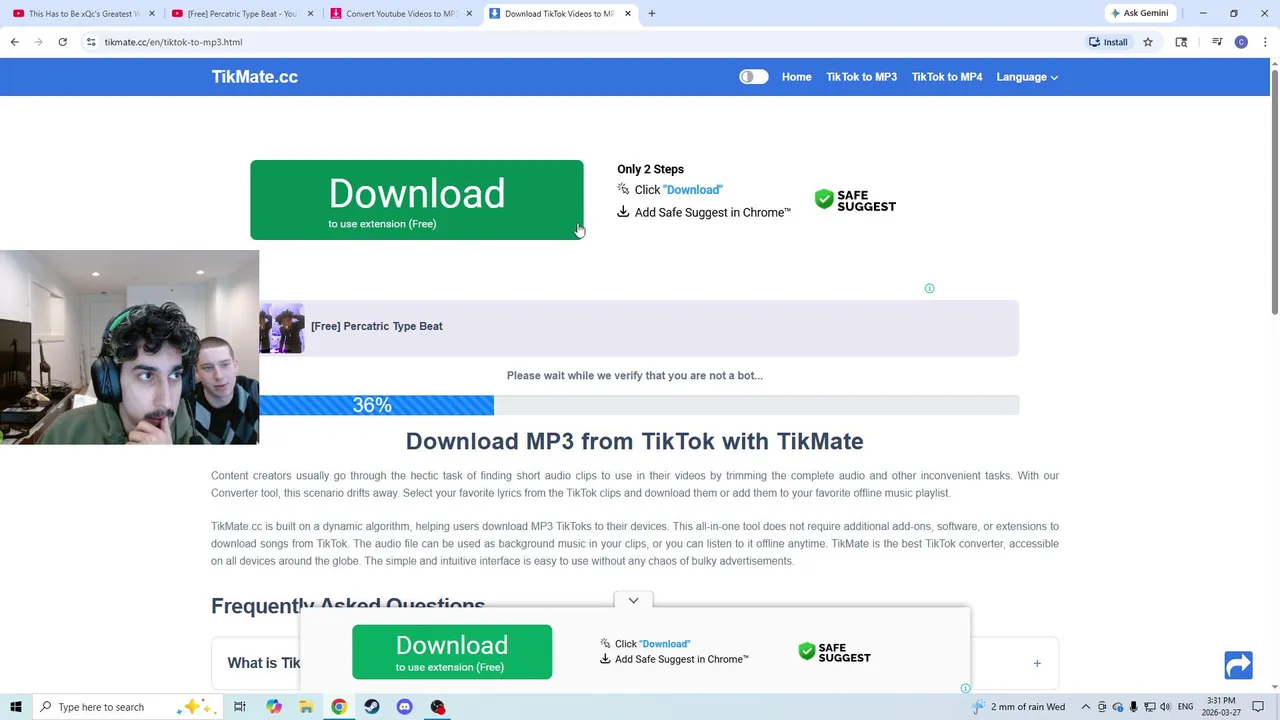This screenshot has width=1280, height=720.
Task: Click the blue "Download" link in steps
Action: [x=692, y=190]
